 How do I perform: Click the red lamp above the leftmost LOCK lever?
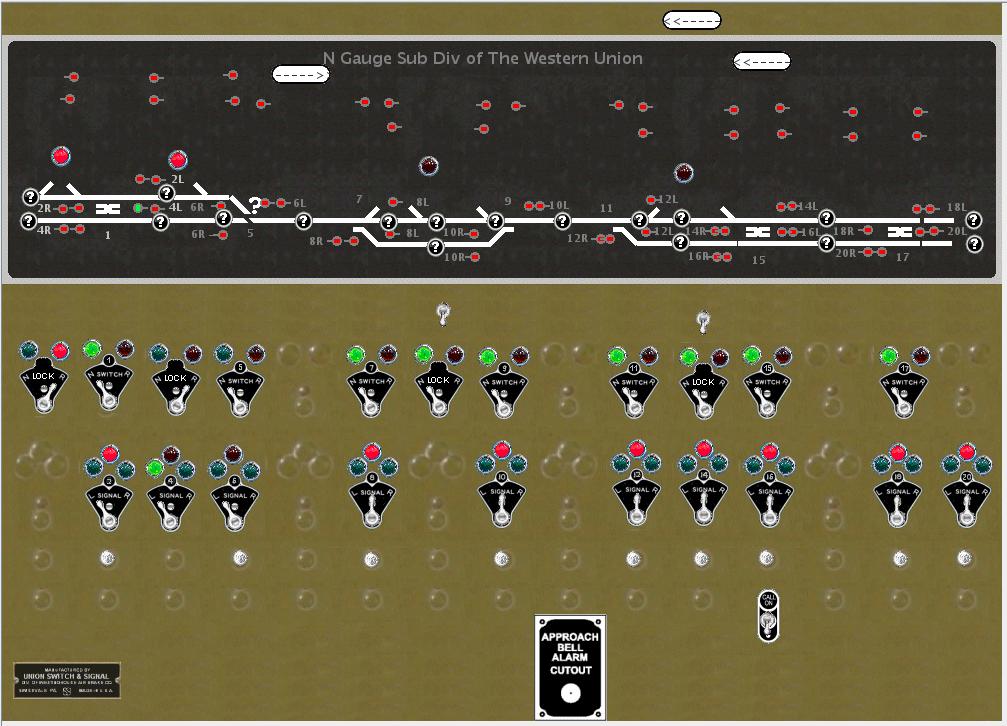[60, 351]
